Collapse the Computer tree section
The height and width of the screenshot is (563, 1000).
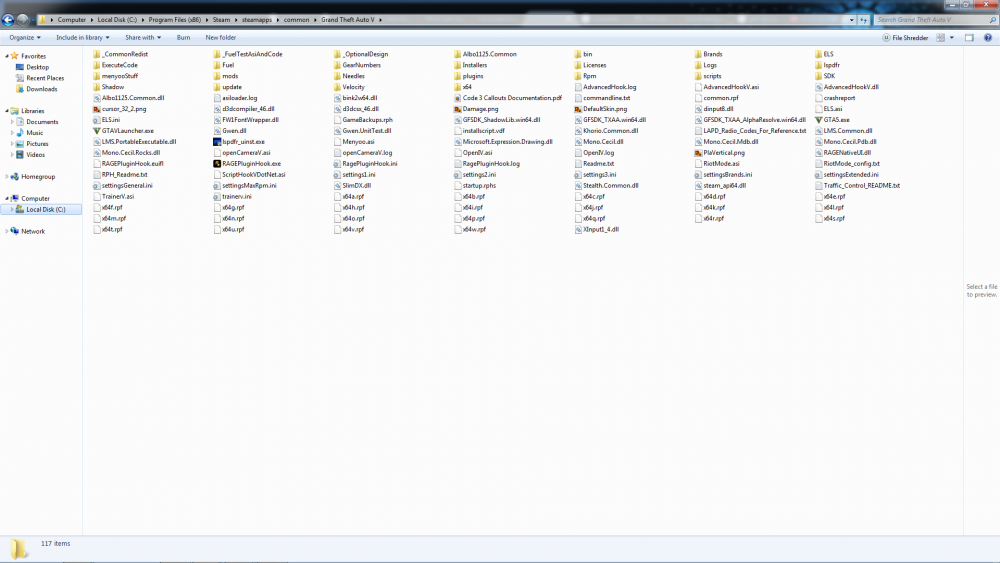(x=7, y=198)
